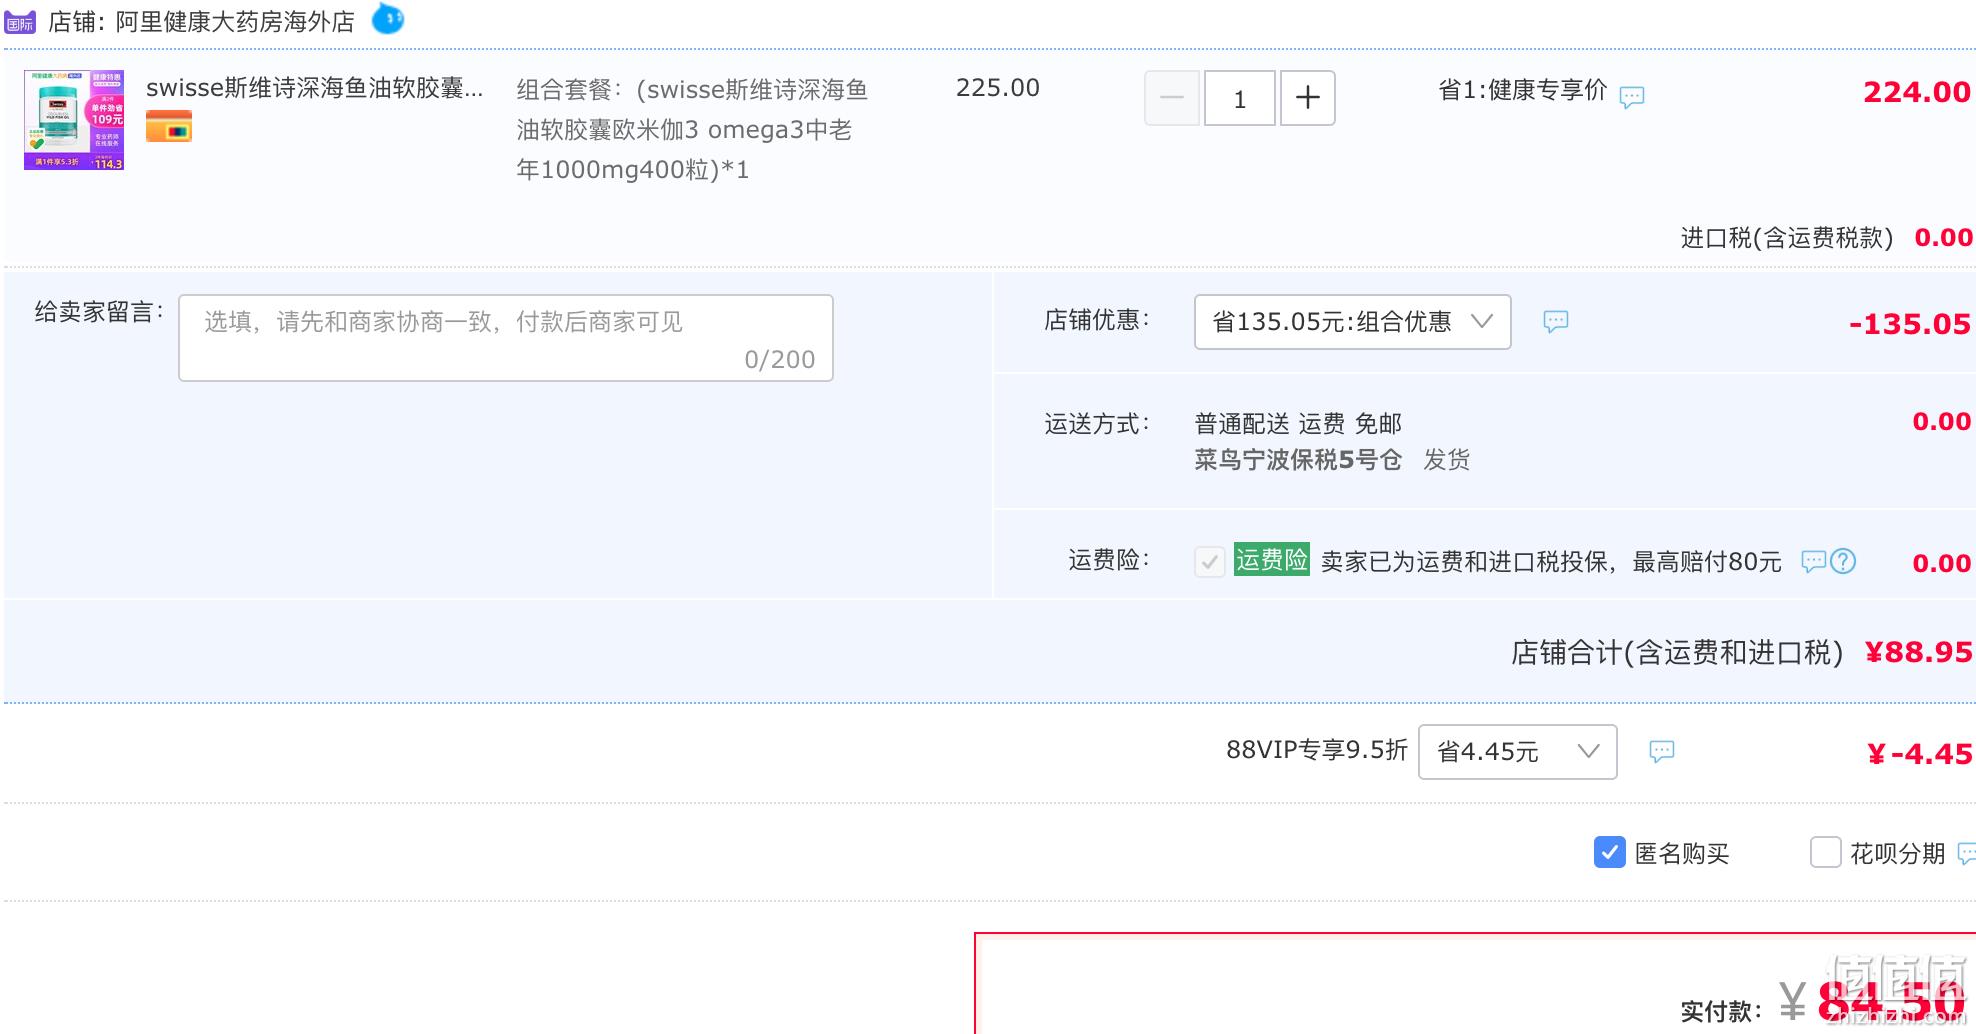
Task: Click the 进口税(含运费税款) label
Action: 1787,238
